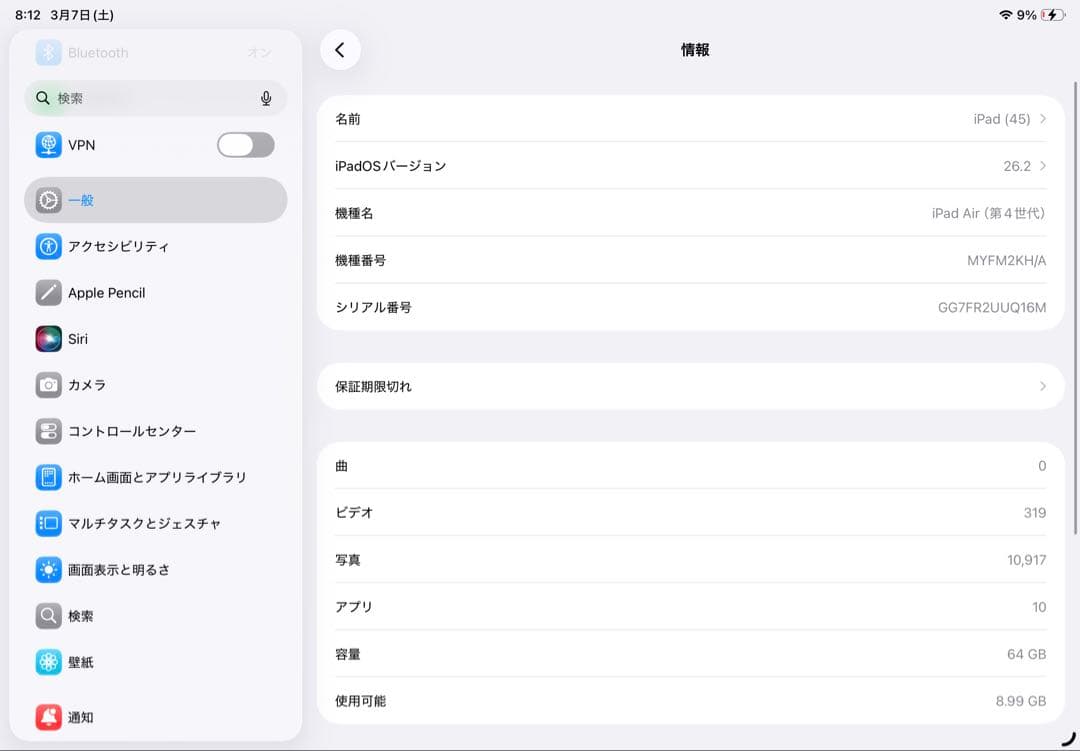1080x751 pixels.
Task: Click the ビデオ count 319
Action: pyautogui.click(x=1035, y=513)
